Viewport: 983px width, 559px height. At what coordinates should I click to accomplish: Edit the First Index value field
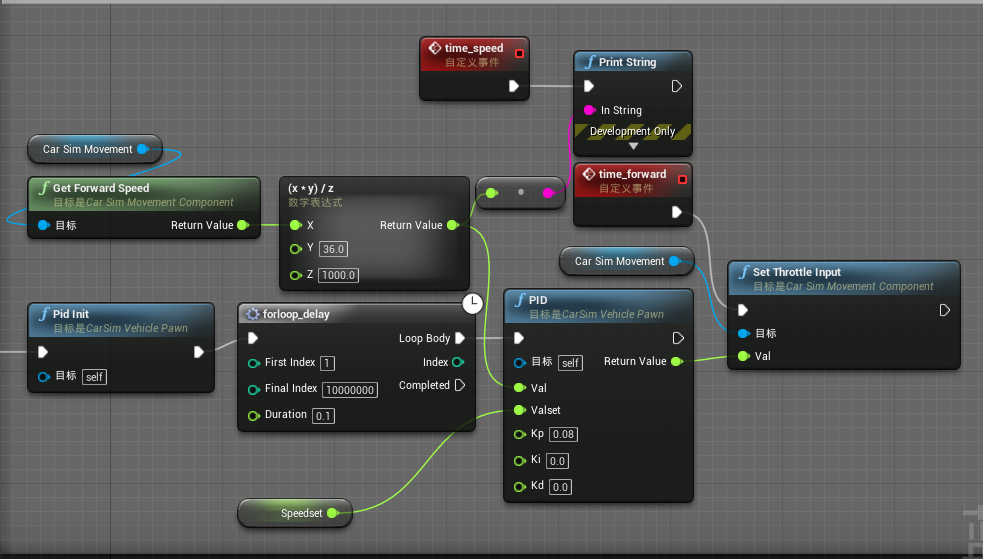[327, 363]
